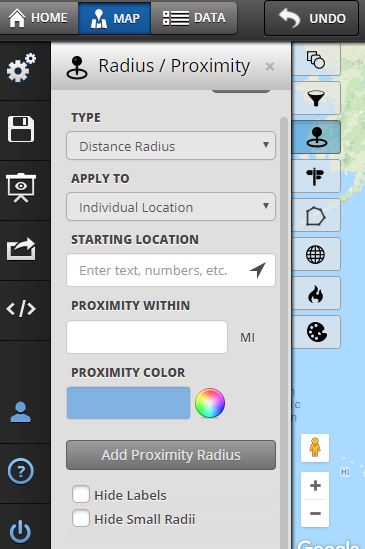Select the polygon drawing tool

(316, 215)
